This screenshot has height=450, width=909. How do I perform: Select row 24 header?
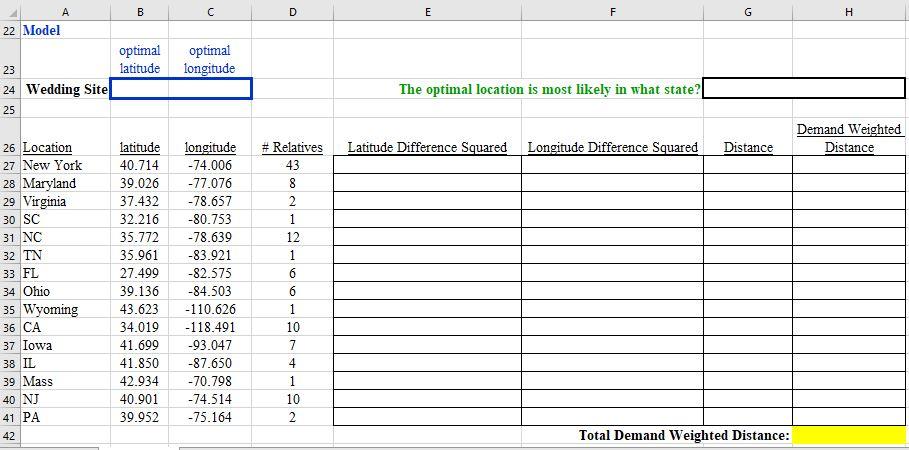[x=10, y=90]
